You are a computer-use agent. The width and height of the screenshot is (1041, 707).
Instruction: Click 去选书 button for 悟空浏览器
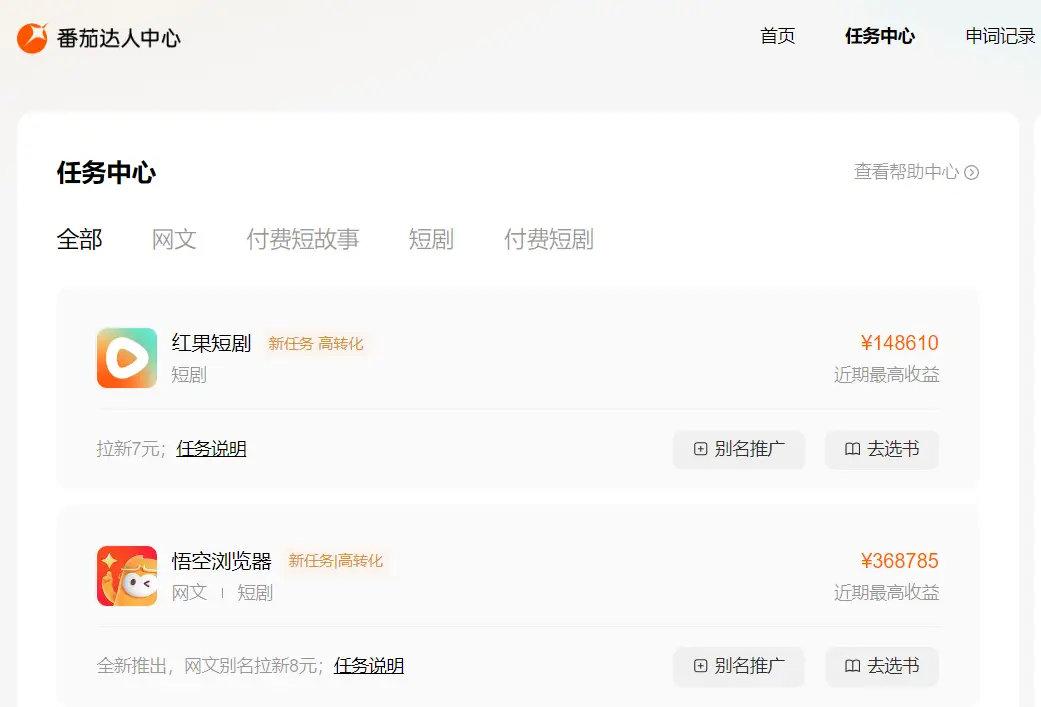pos(882,667)
